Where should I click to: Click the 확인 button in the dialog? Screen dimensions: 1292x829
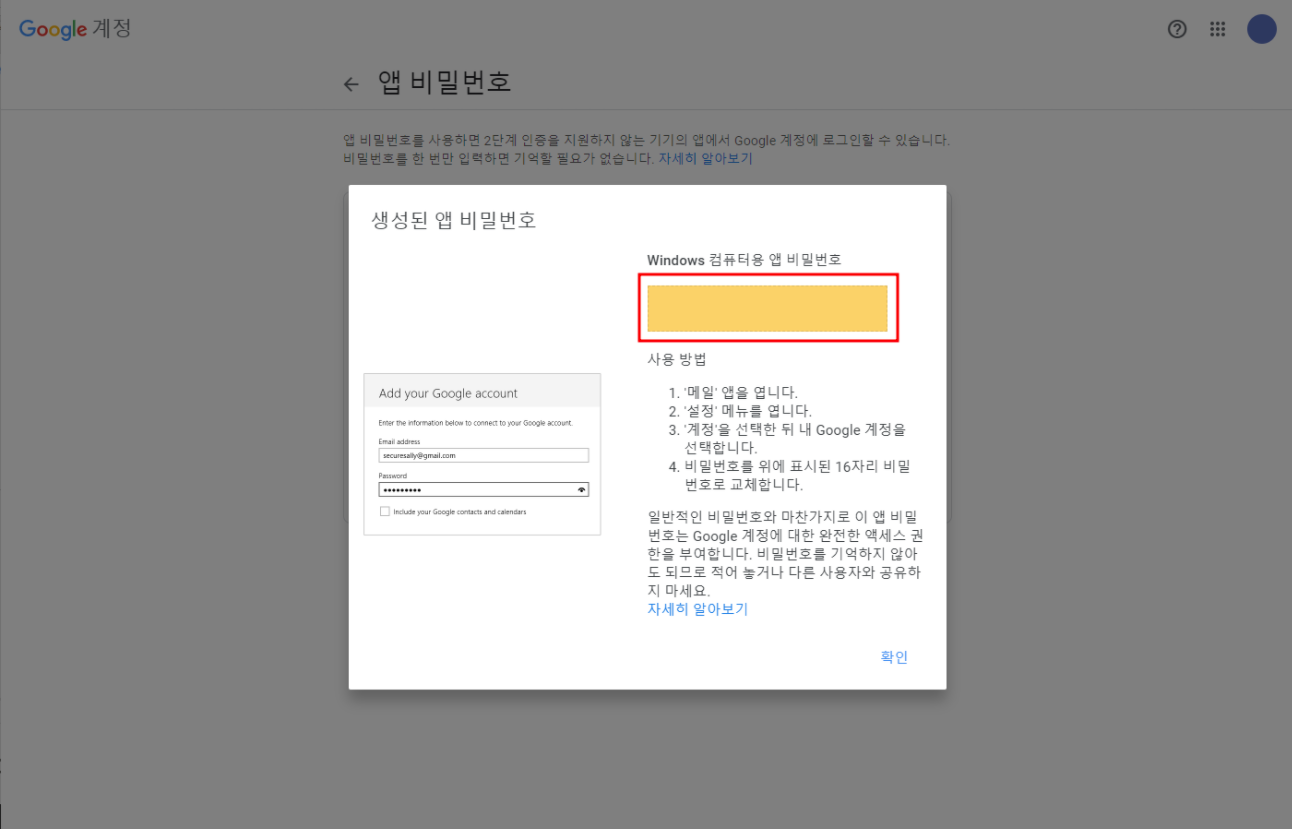(894, 657)
